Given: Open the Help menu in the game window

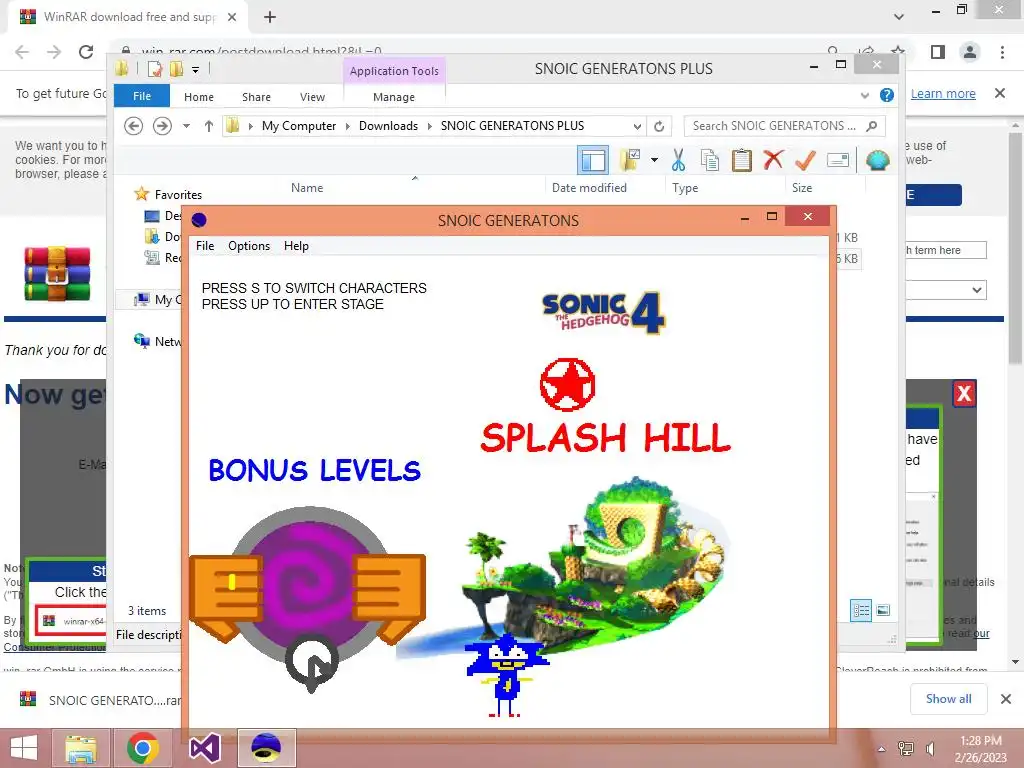Looking at the screenshot, I should pyautogui.click(x=296, y=246).
